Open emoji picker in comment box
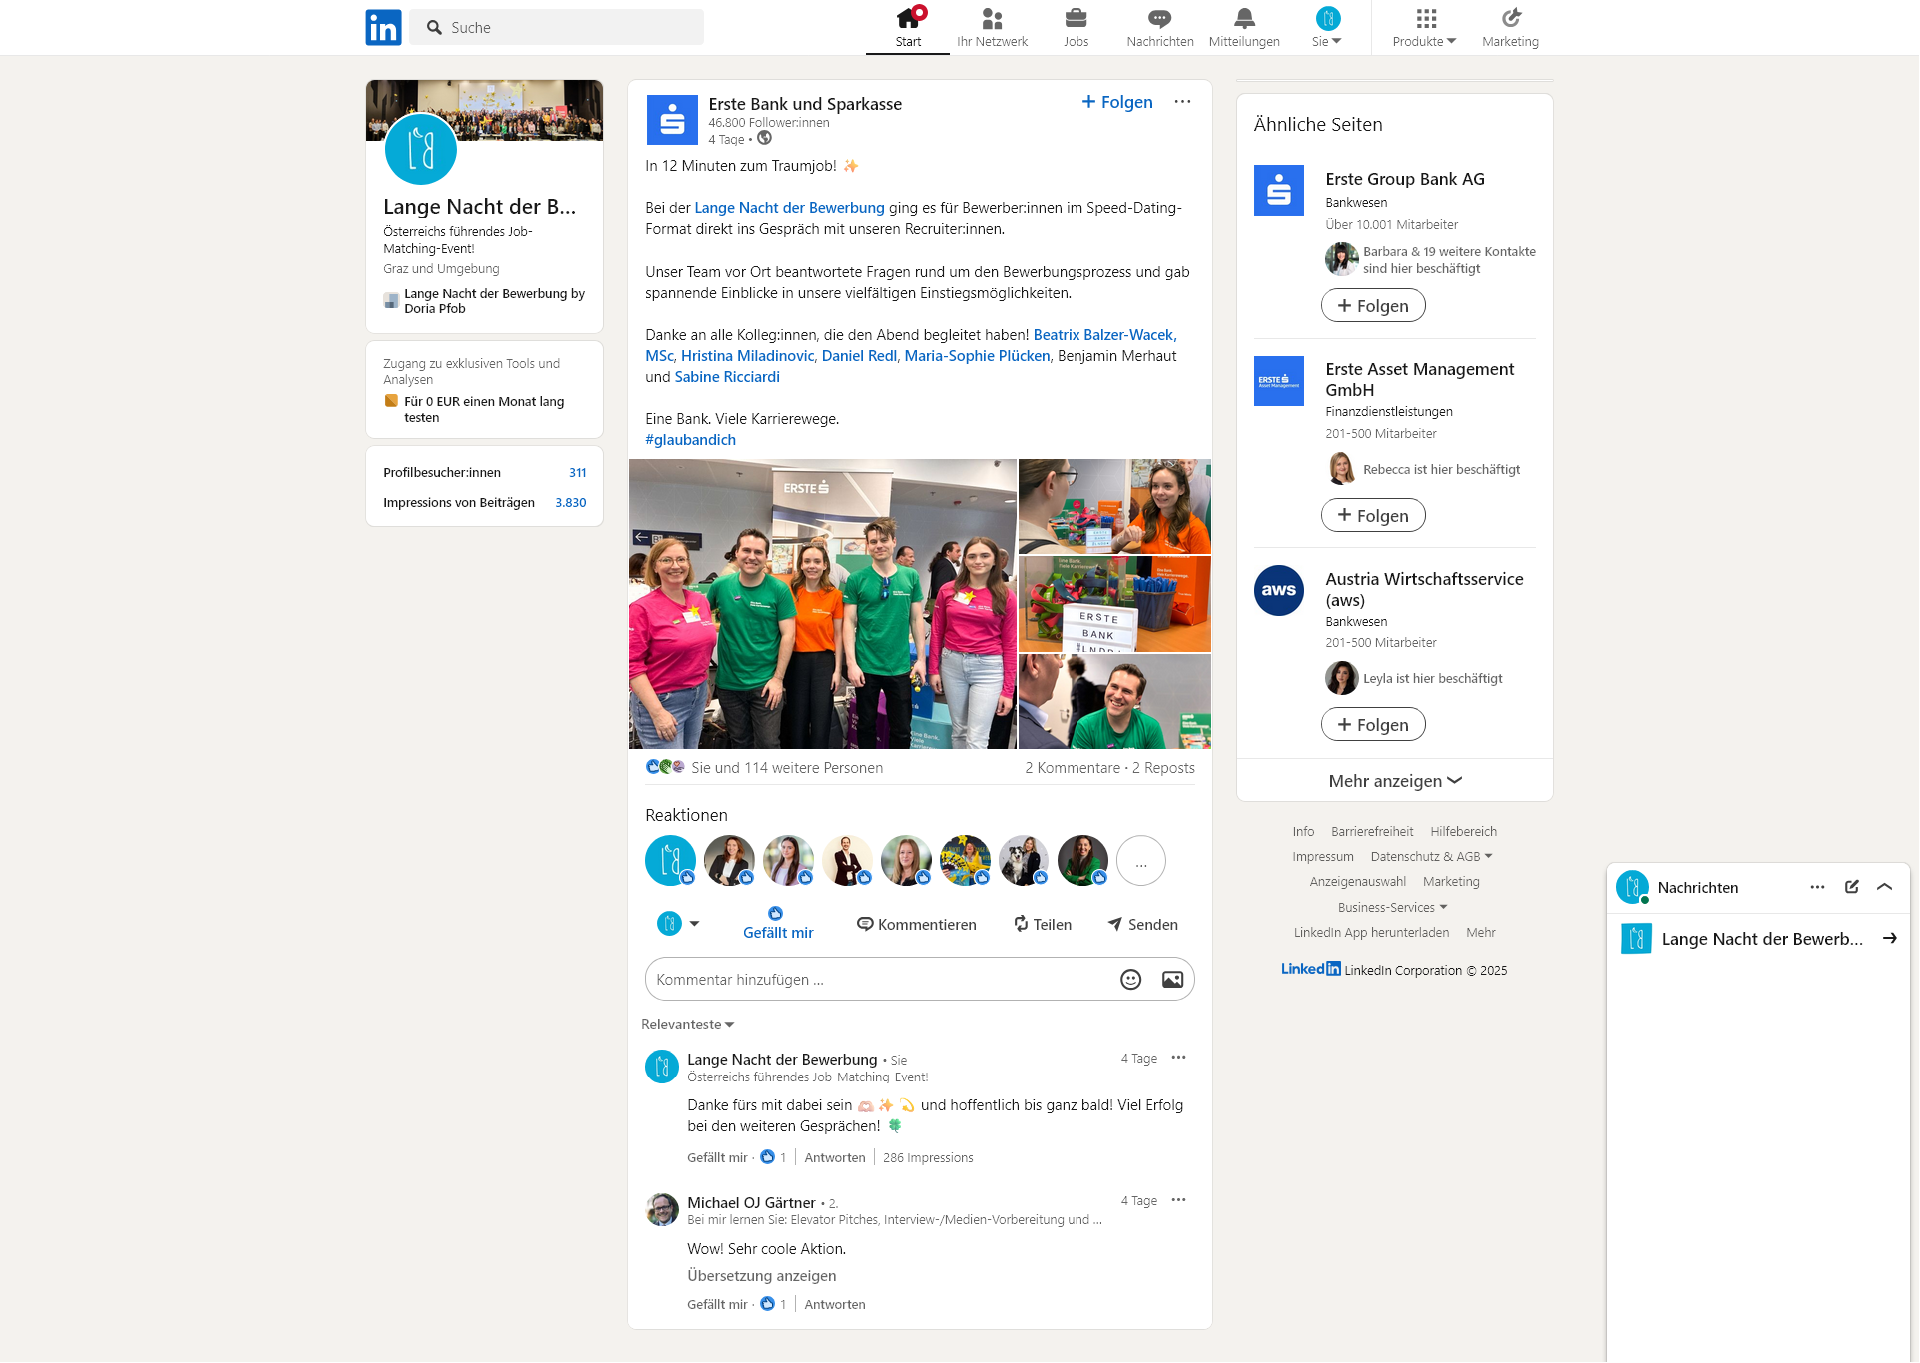Viewport: 1920px width, 1363px height. tap(1130, 980)
